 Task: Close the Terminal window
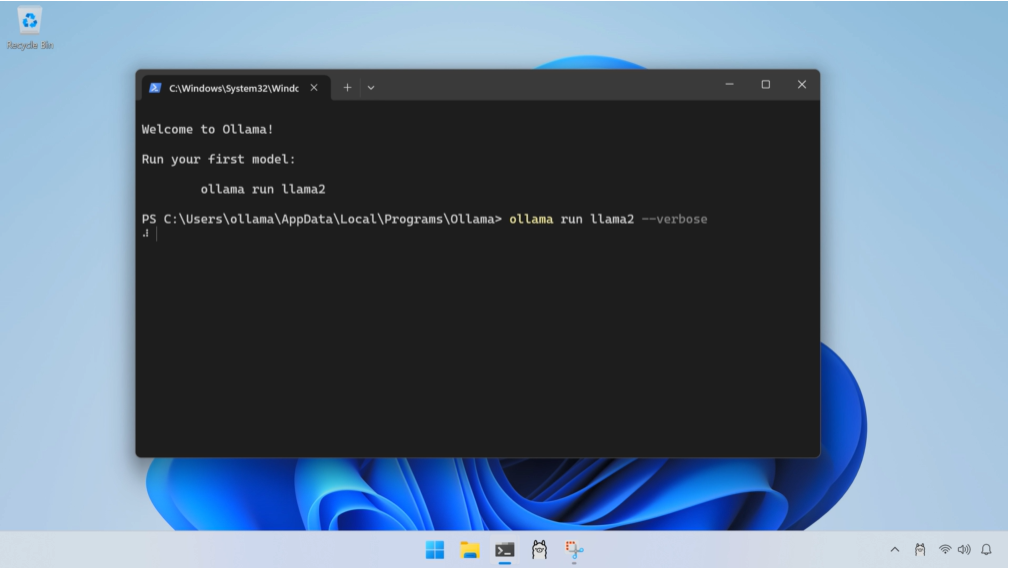(x=802, y=84)
